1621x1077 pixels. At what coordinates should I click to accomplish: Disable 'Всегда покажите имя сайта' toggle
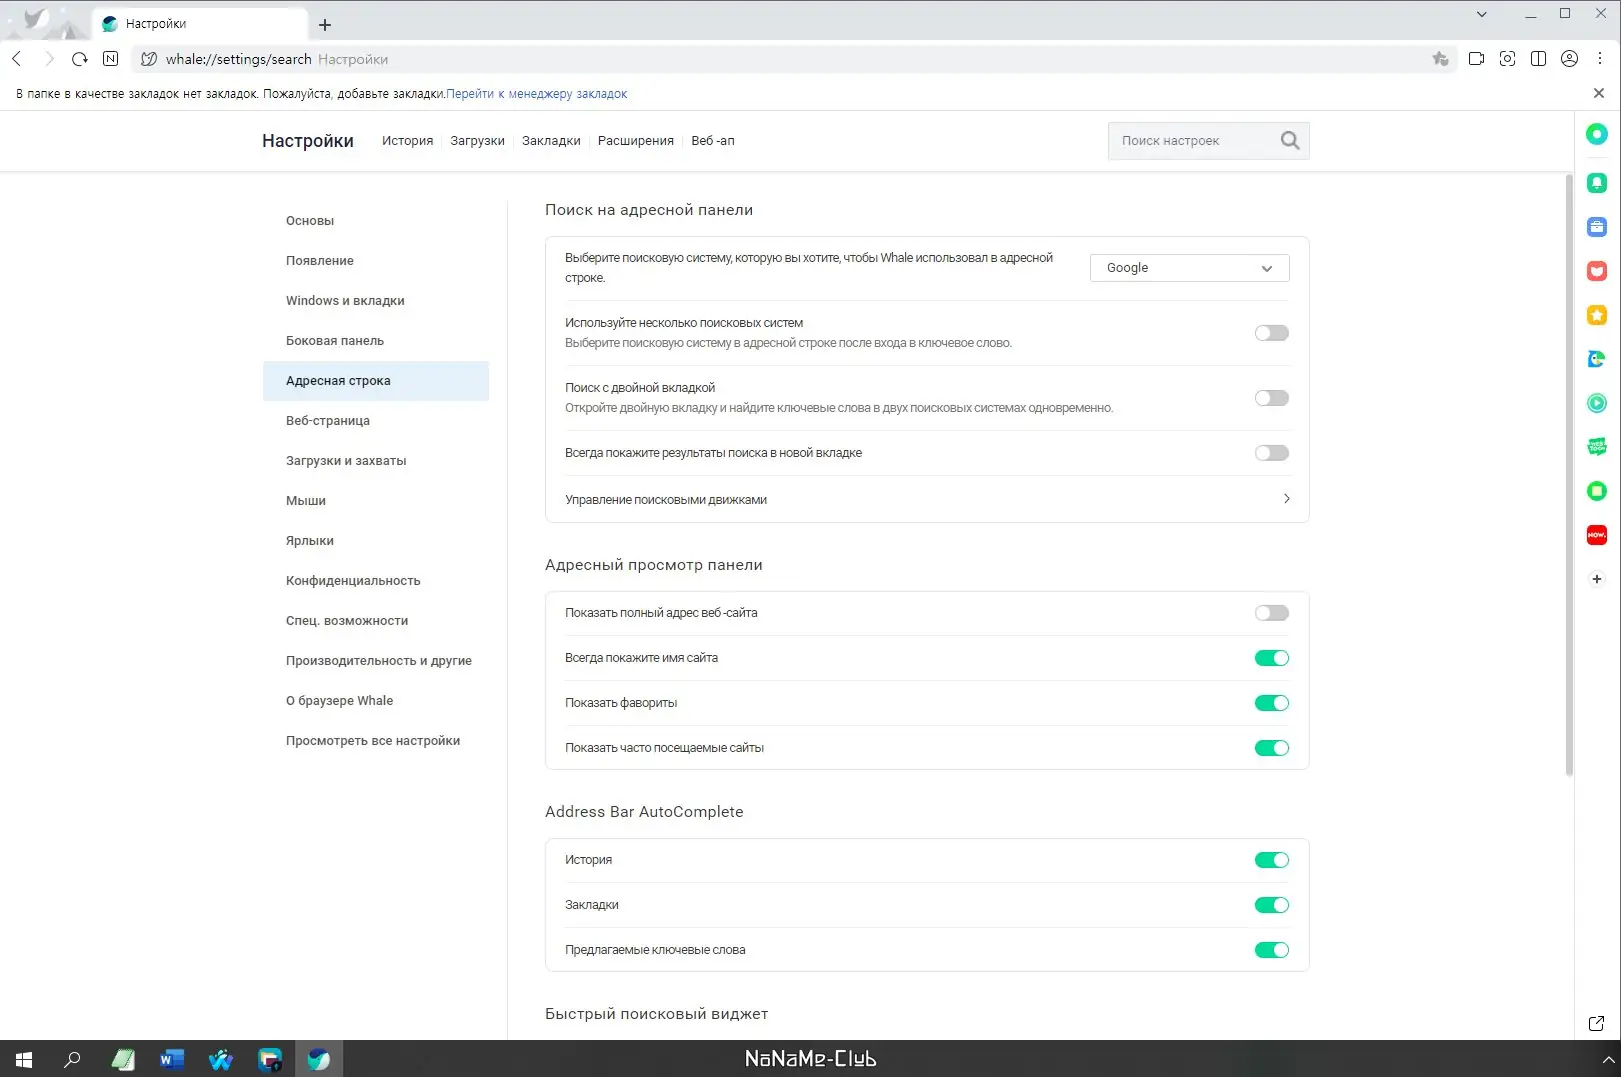(1272, 658)
